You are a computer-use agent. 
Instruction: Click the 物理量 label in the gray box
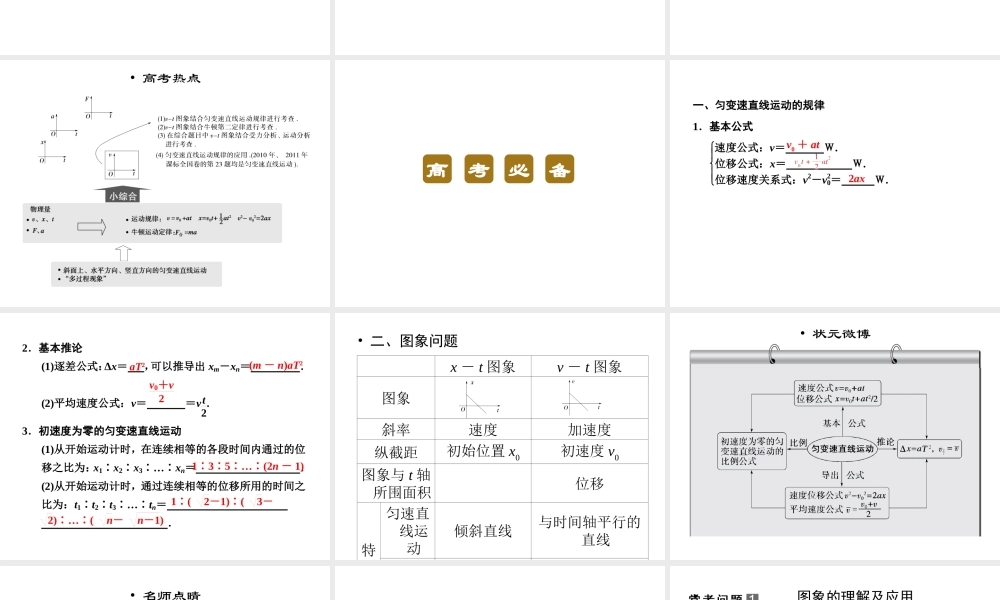click(40, 209)
